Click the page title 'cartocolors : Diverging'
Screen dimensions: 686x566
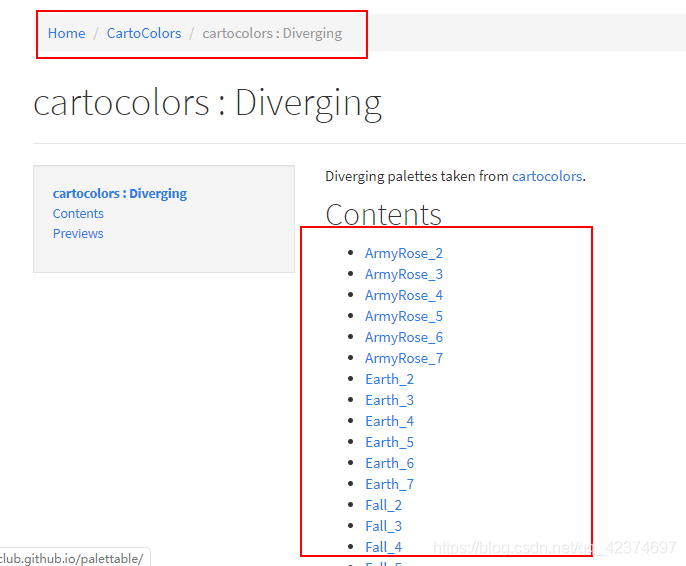[207, 104]
